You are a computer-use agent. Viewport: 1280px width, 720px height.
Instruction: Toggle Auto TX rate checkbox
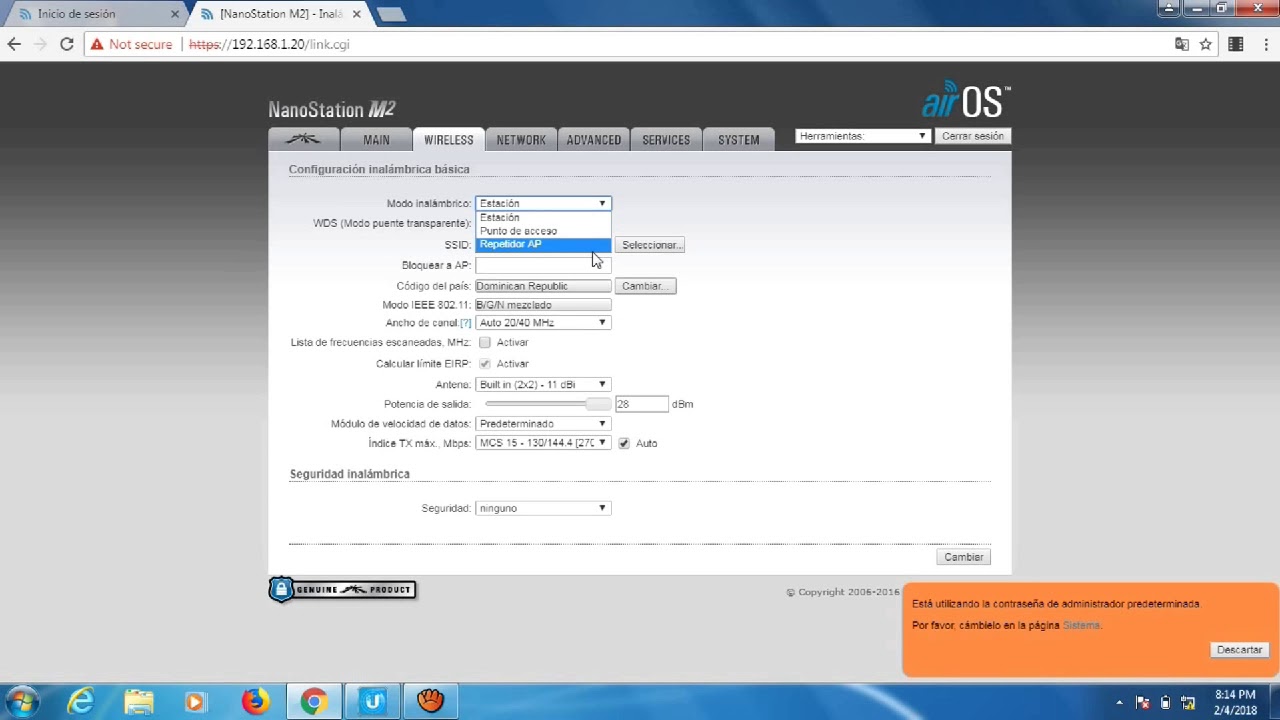tap(624, 443)
